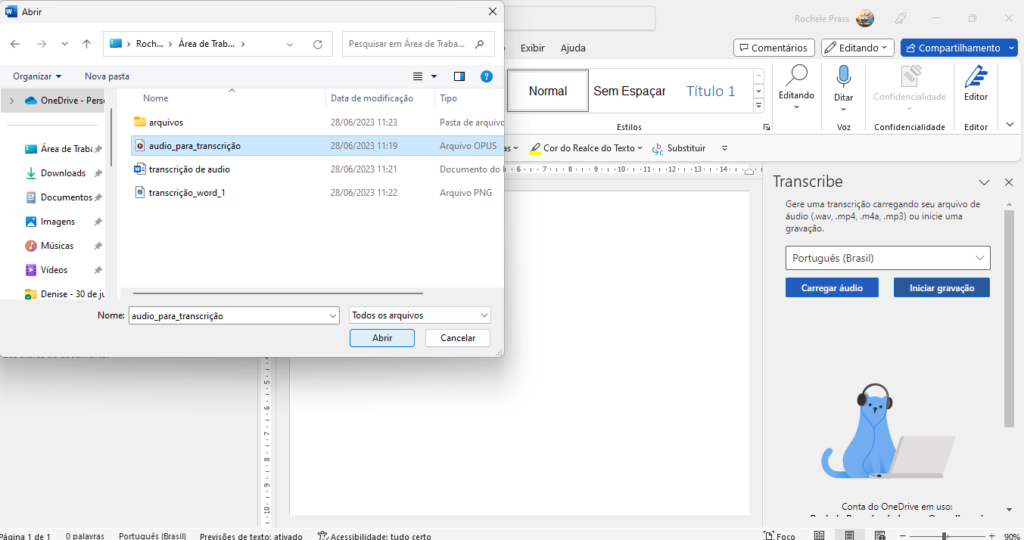Close the Transcribe pane
The image size is (1024, 540).
[x=1008, y=182]
